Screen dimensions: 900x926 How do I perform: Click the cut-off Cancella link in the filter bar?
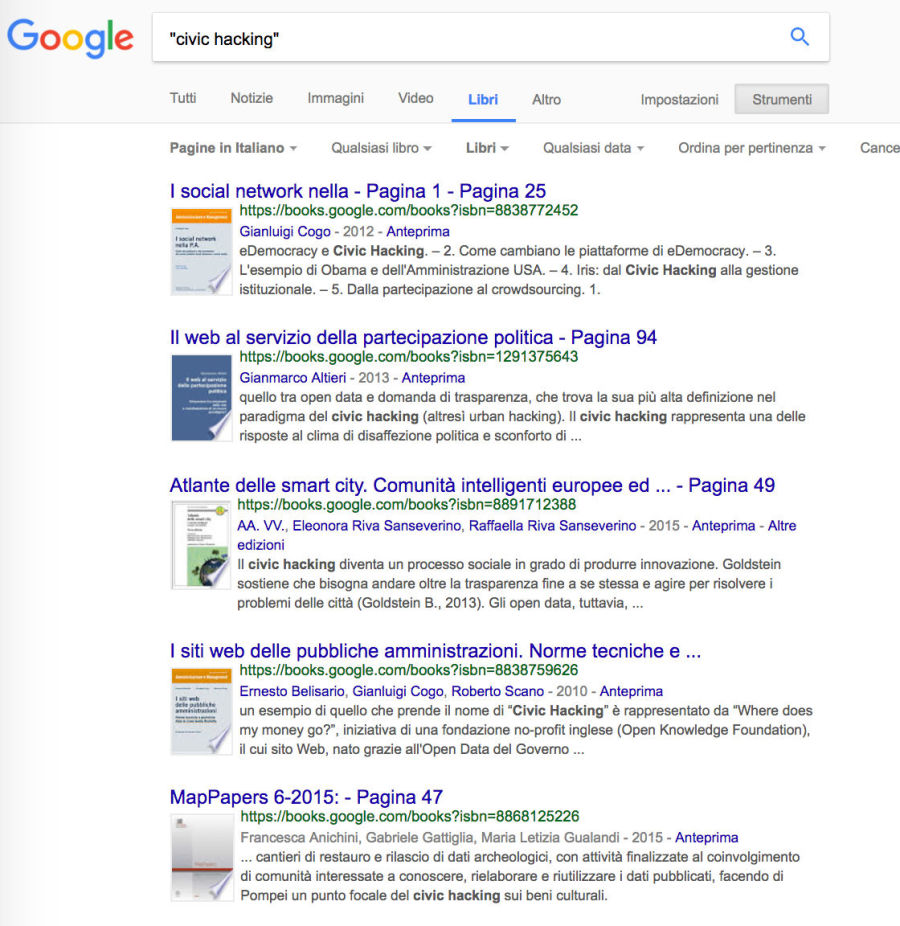tap(879, 148)
